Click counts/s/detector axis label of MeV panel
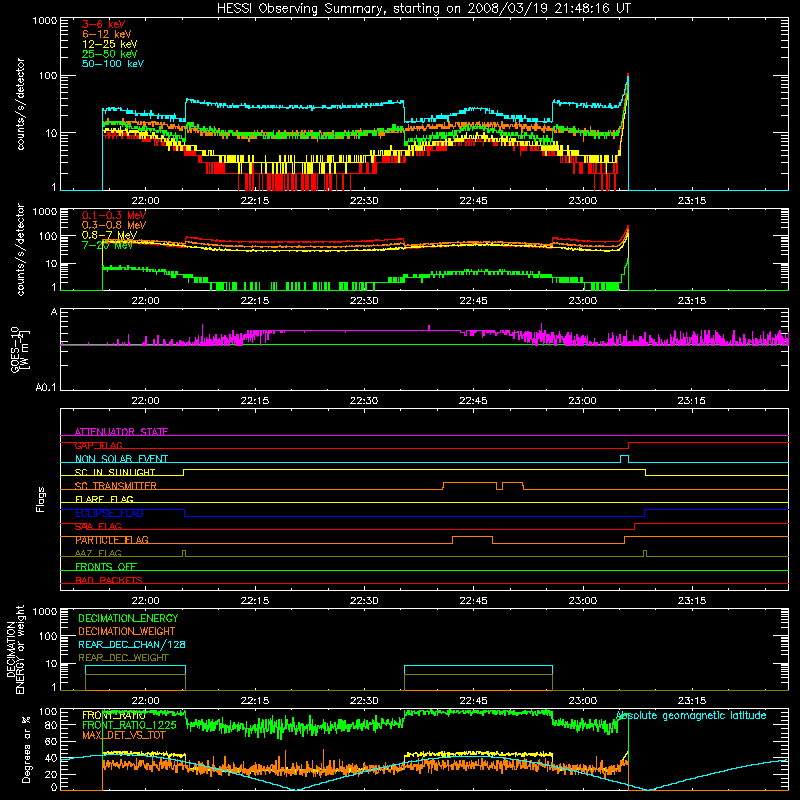 click(20, 249)
